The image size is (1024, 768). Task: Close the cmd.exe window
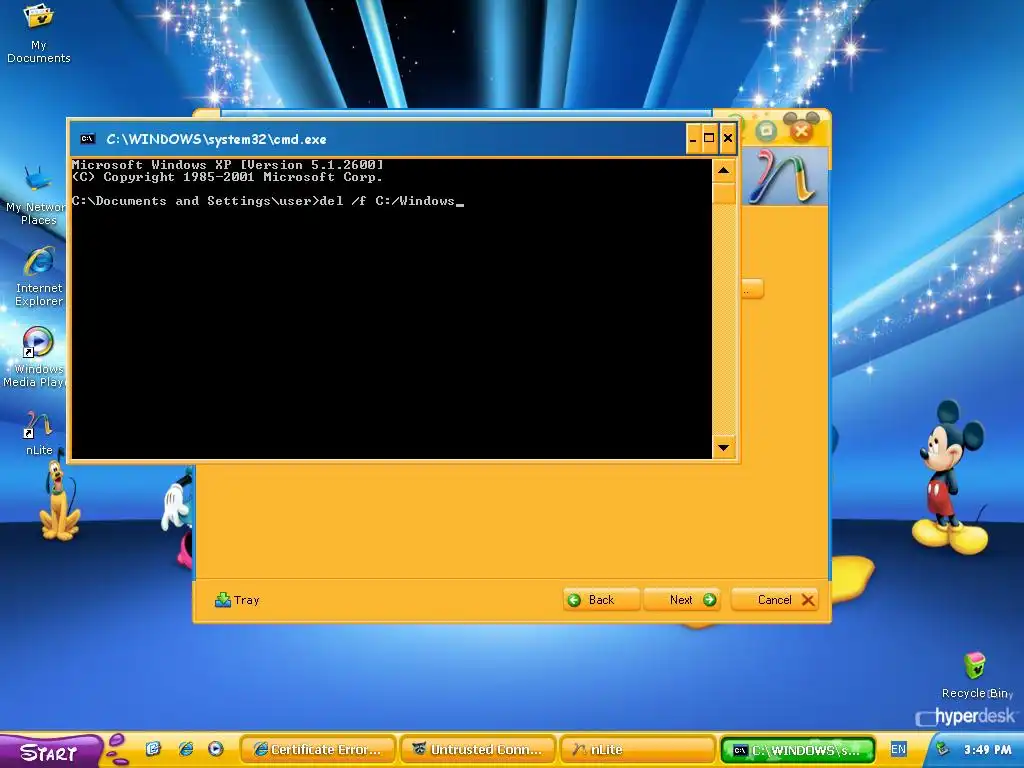click(x=728, y=138)
